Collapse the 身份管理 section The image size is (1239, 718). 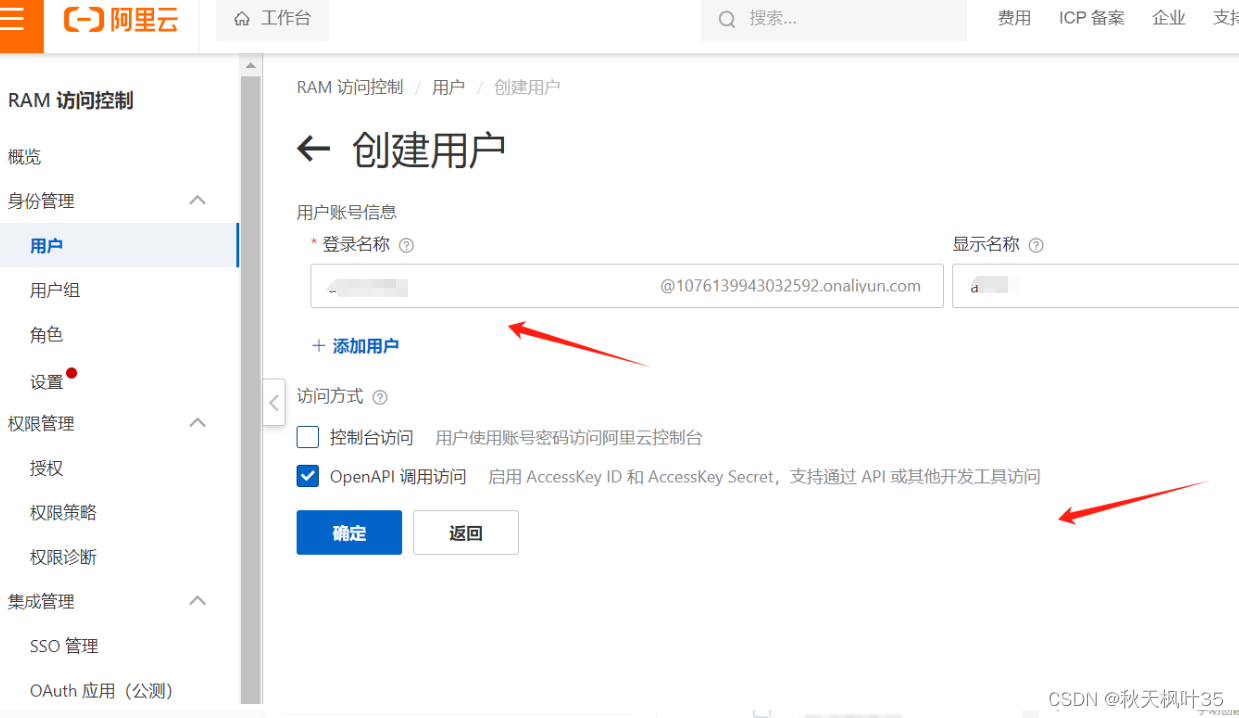point(197,200)
